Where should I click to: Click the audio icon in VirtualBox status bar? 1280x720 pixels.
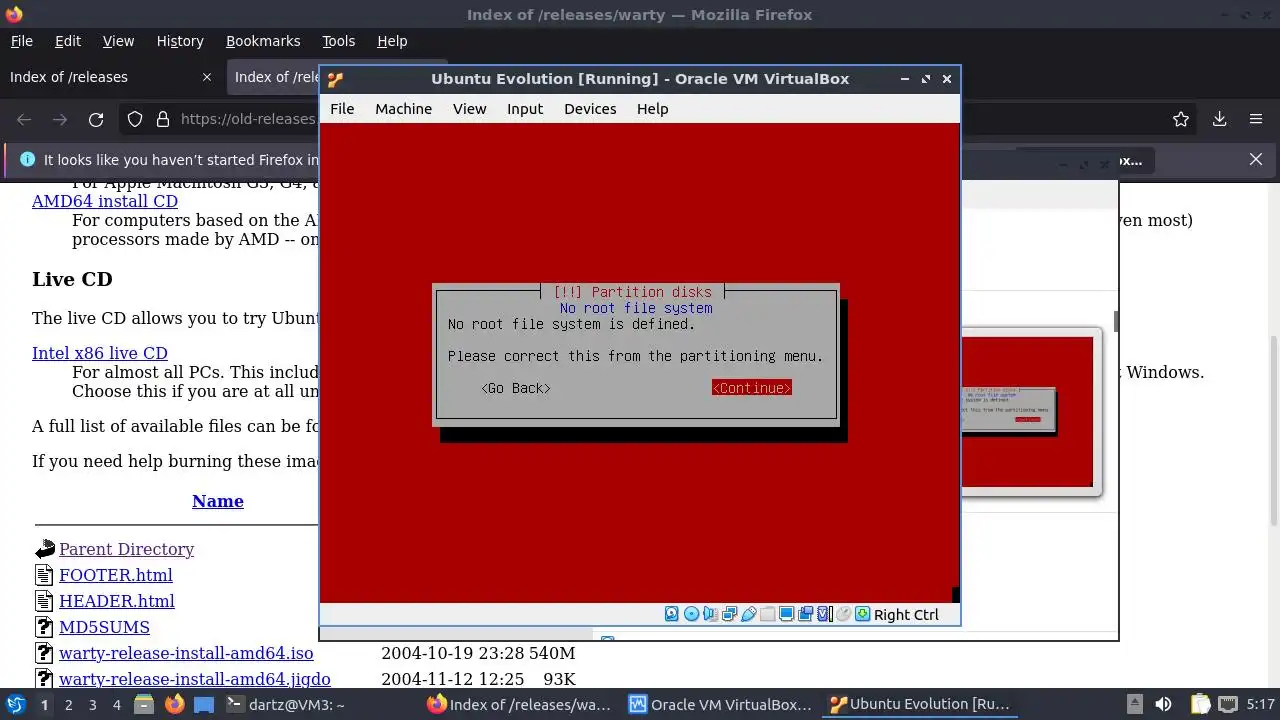(710, 614)
